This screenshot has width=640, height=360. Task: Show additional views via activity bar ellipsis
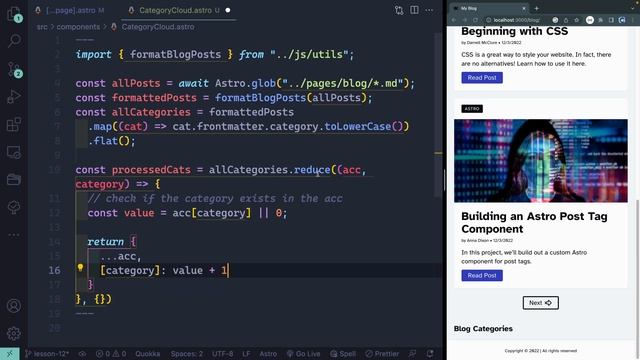point(14,235)
